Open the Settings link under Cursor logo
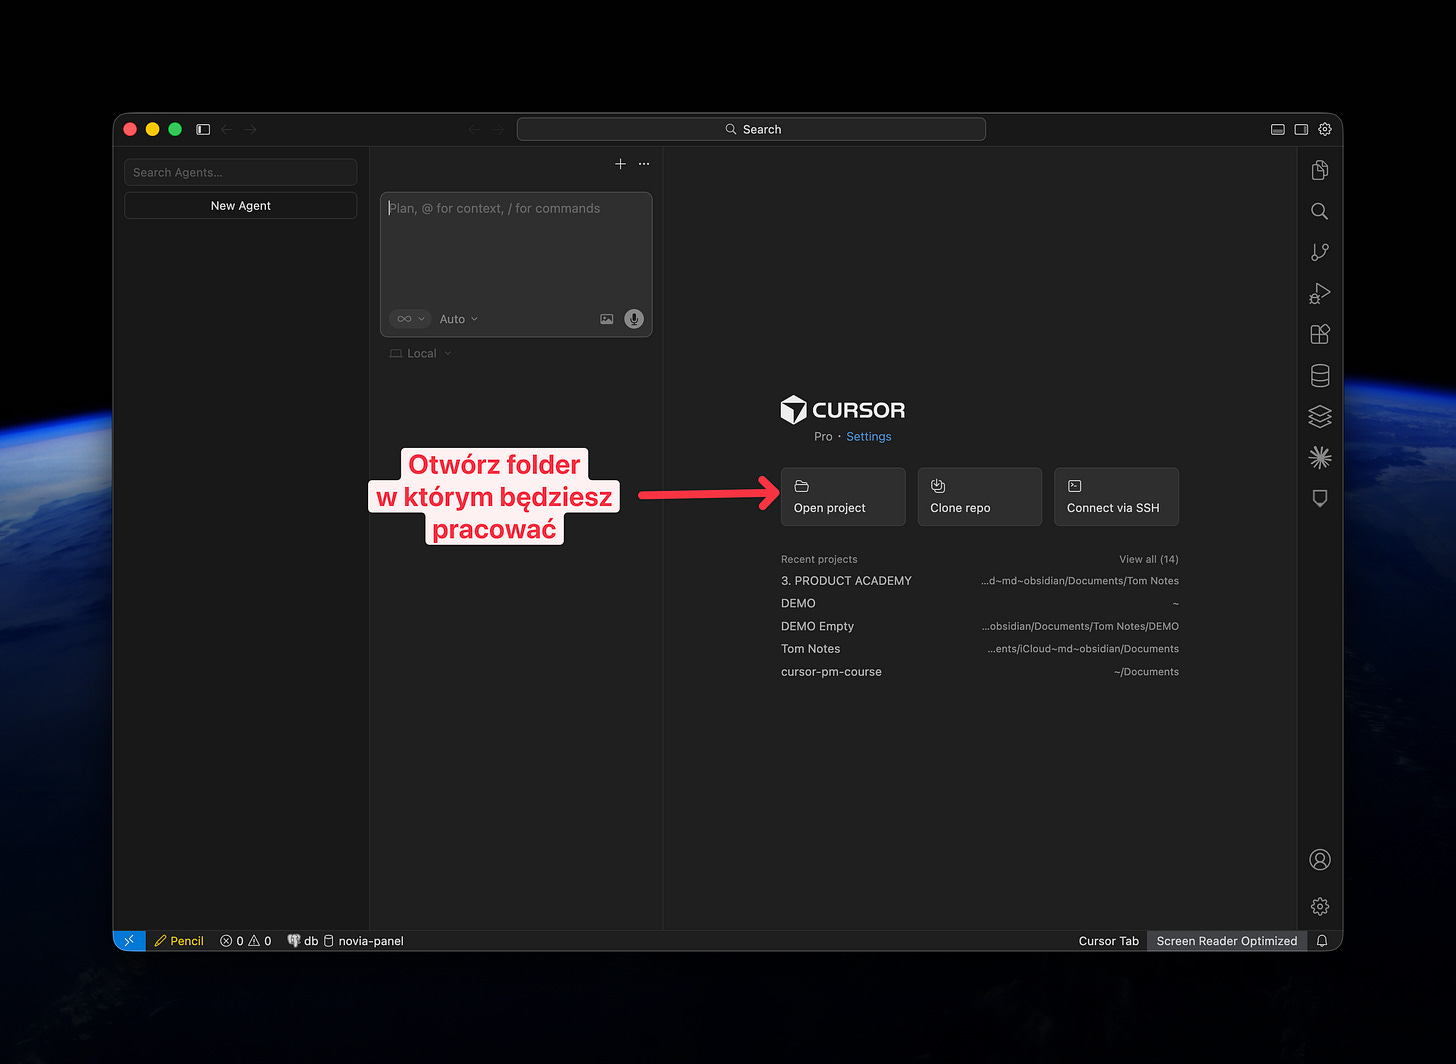Image resolution: width=1456 pixels, height=1064 pixels. point(869,437)
